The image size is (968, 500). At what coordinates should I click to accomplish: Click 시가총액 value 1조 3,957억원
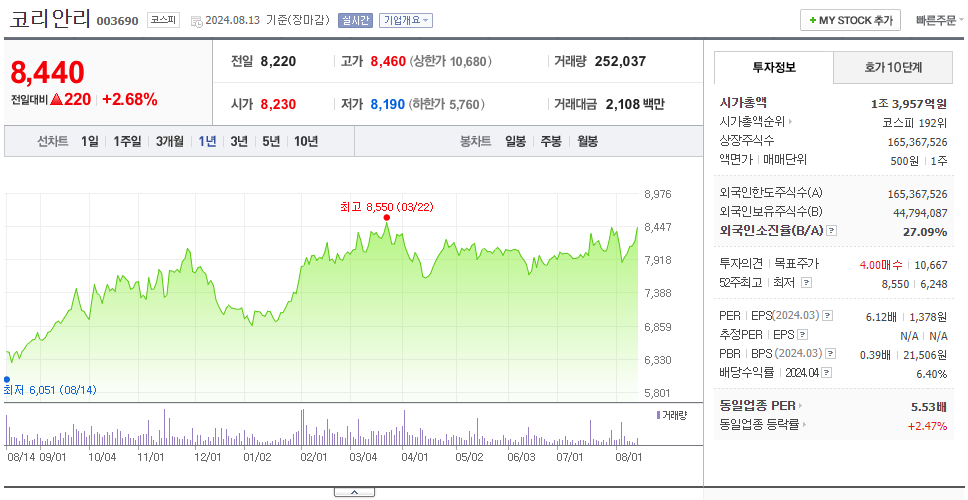[909, 103]
